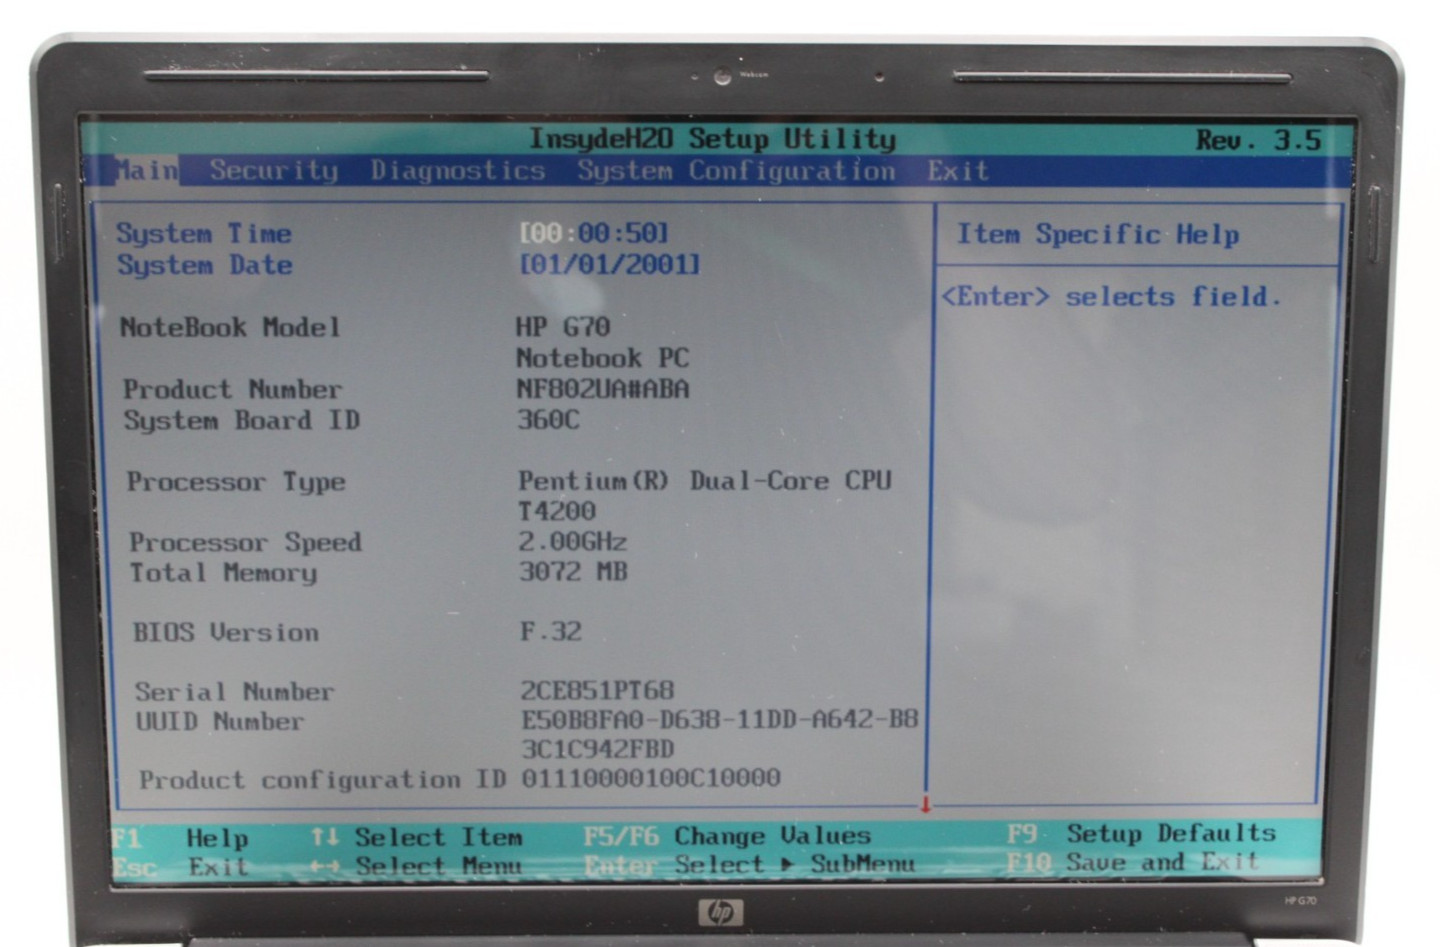Screen dimensions: 1440x947
Task: Select BIOS version value F.32
Action: [551, 631]
